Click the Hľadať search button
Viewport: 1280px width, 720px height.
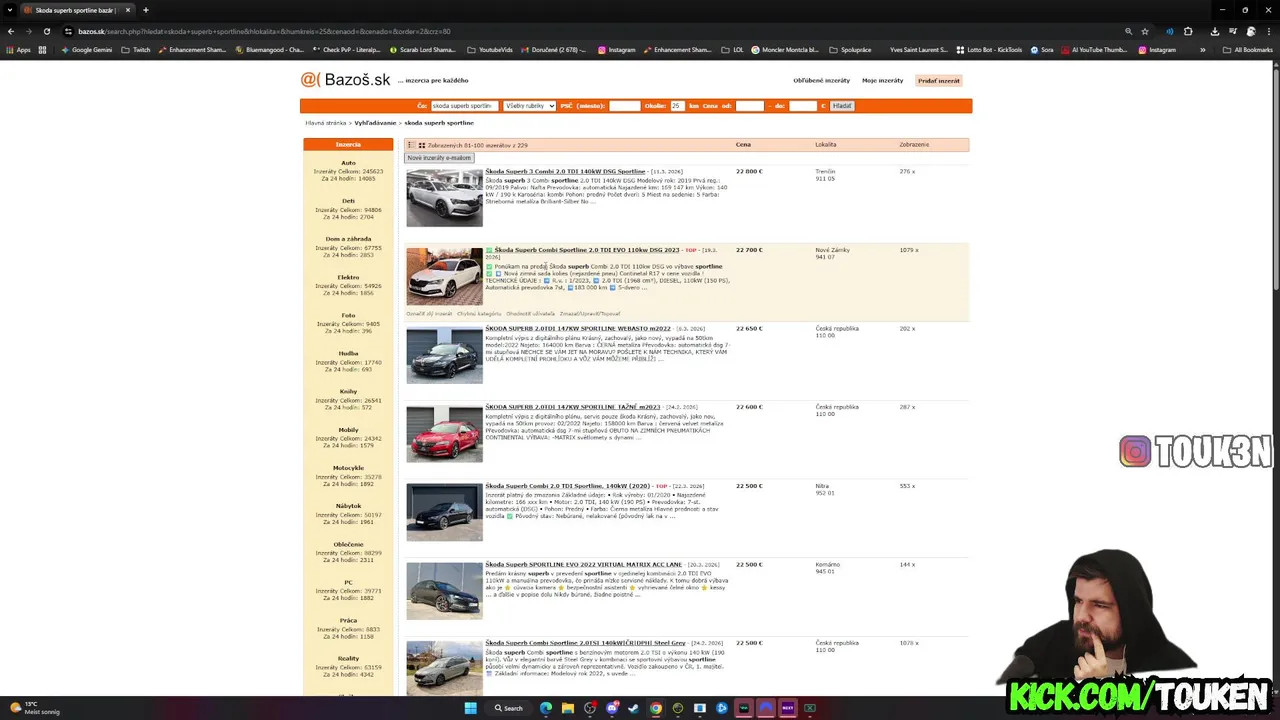(842, 106)
